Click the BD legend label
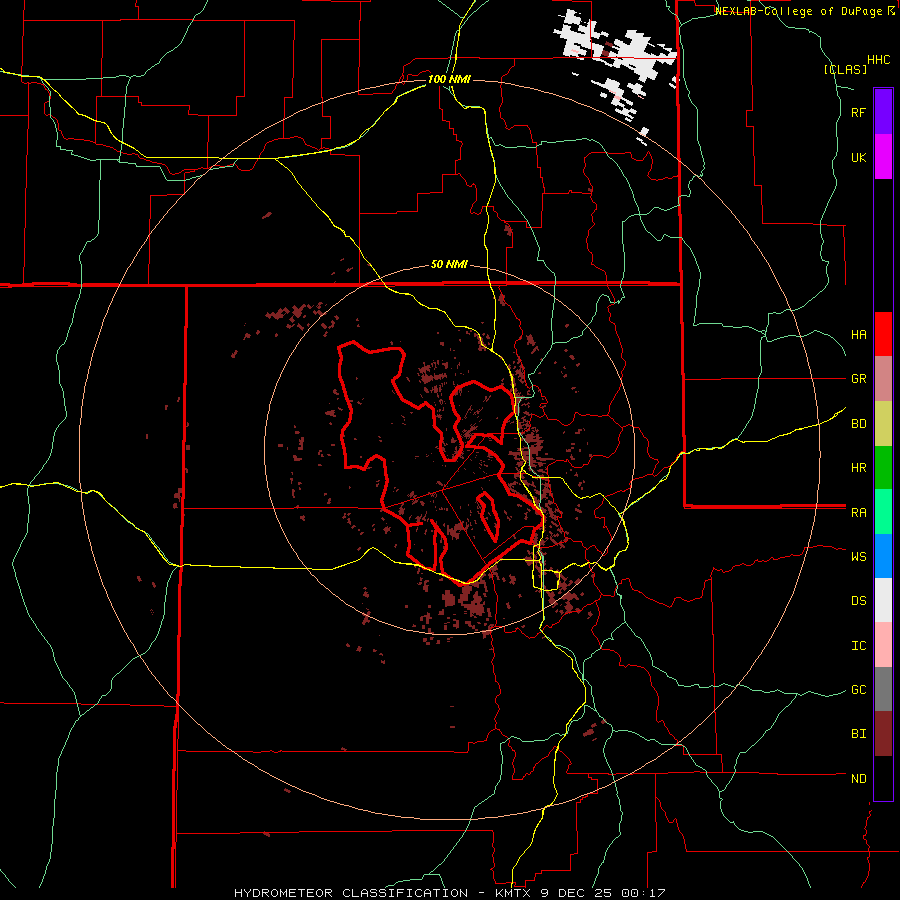900x900 pixels. (x=858, y=424)
